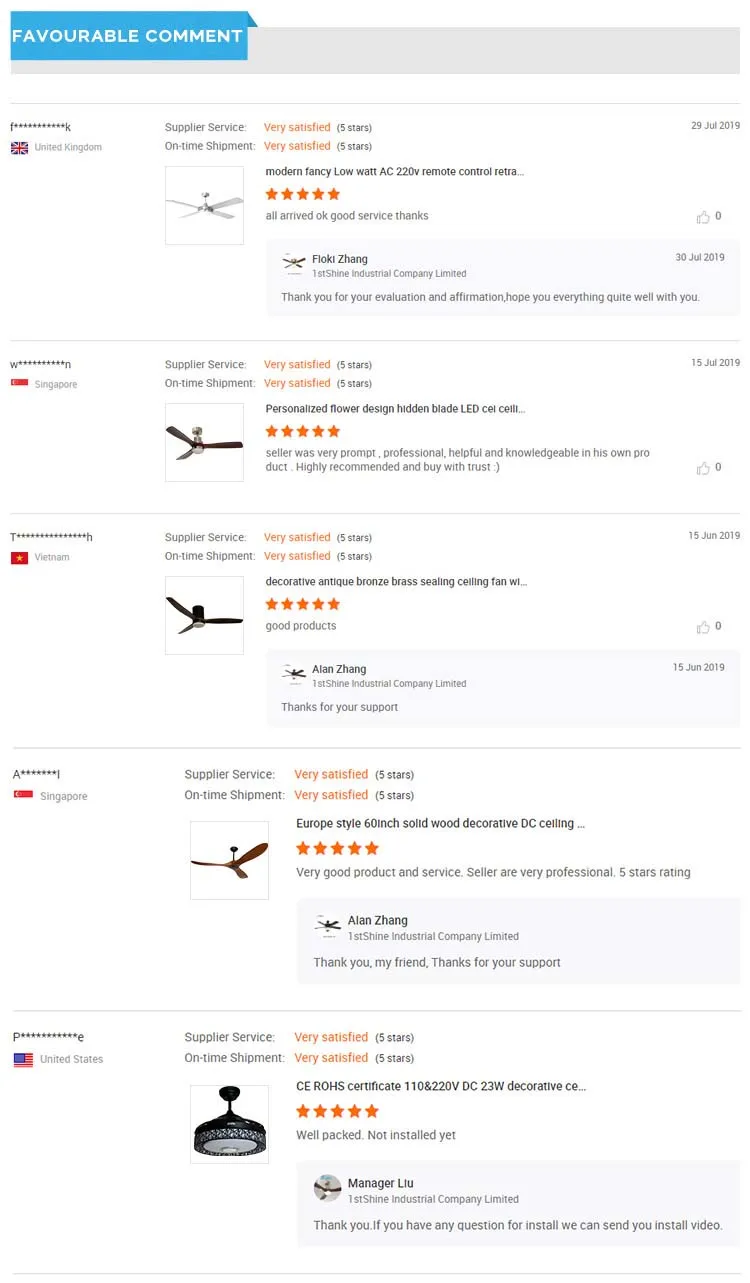Viewport: 750px width, 1283px height.
Task: Click the five-star rating on UK review
Action: coord(302,194)
